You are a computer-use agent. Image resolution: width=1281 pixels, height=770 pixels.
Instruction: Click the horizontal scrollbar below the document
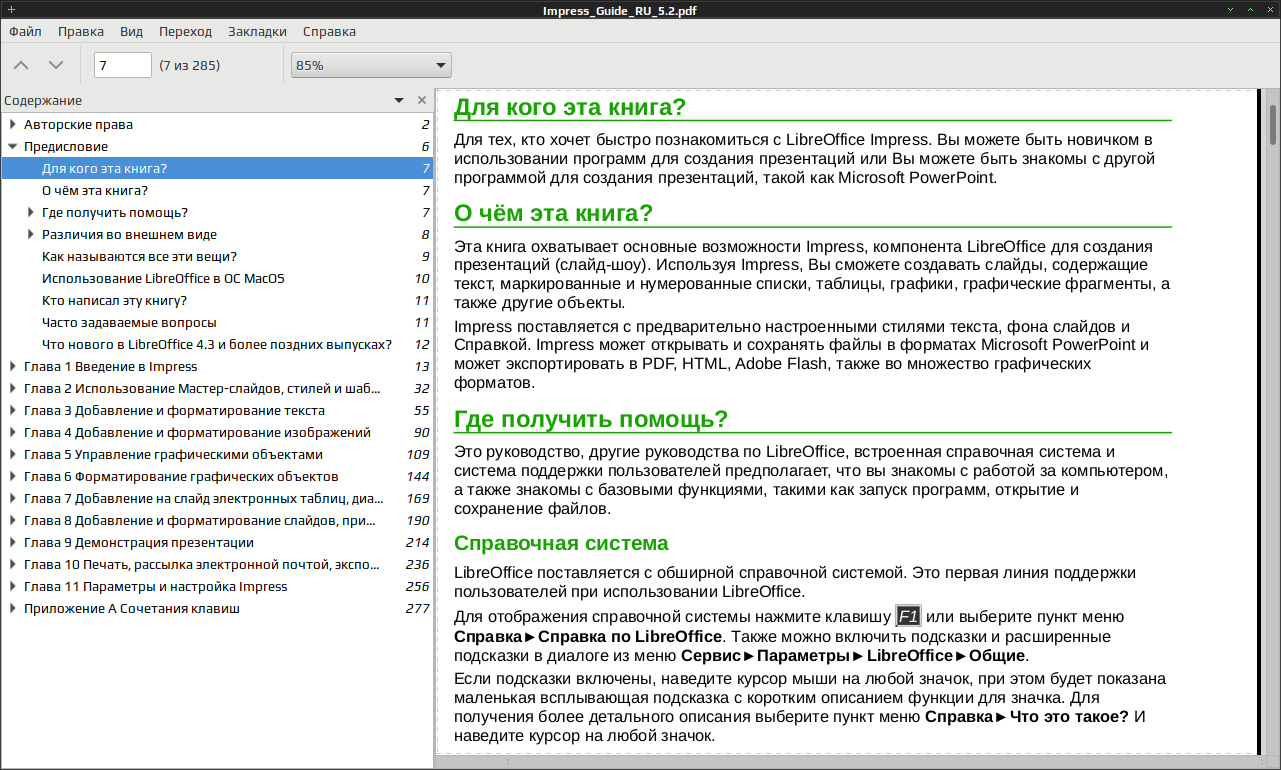(x=850, y=762)
